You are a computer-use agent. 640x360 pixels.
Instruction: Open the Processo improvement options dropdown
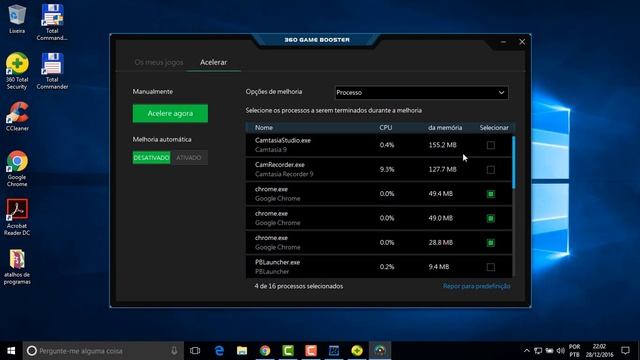[421, 93]
